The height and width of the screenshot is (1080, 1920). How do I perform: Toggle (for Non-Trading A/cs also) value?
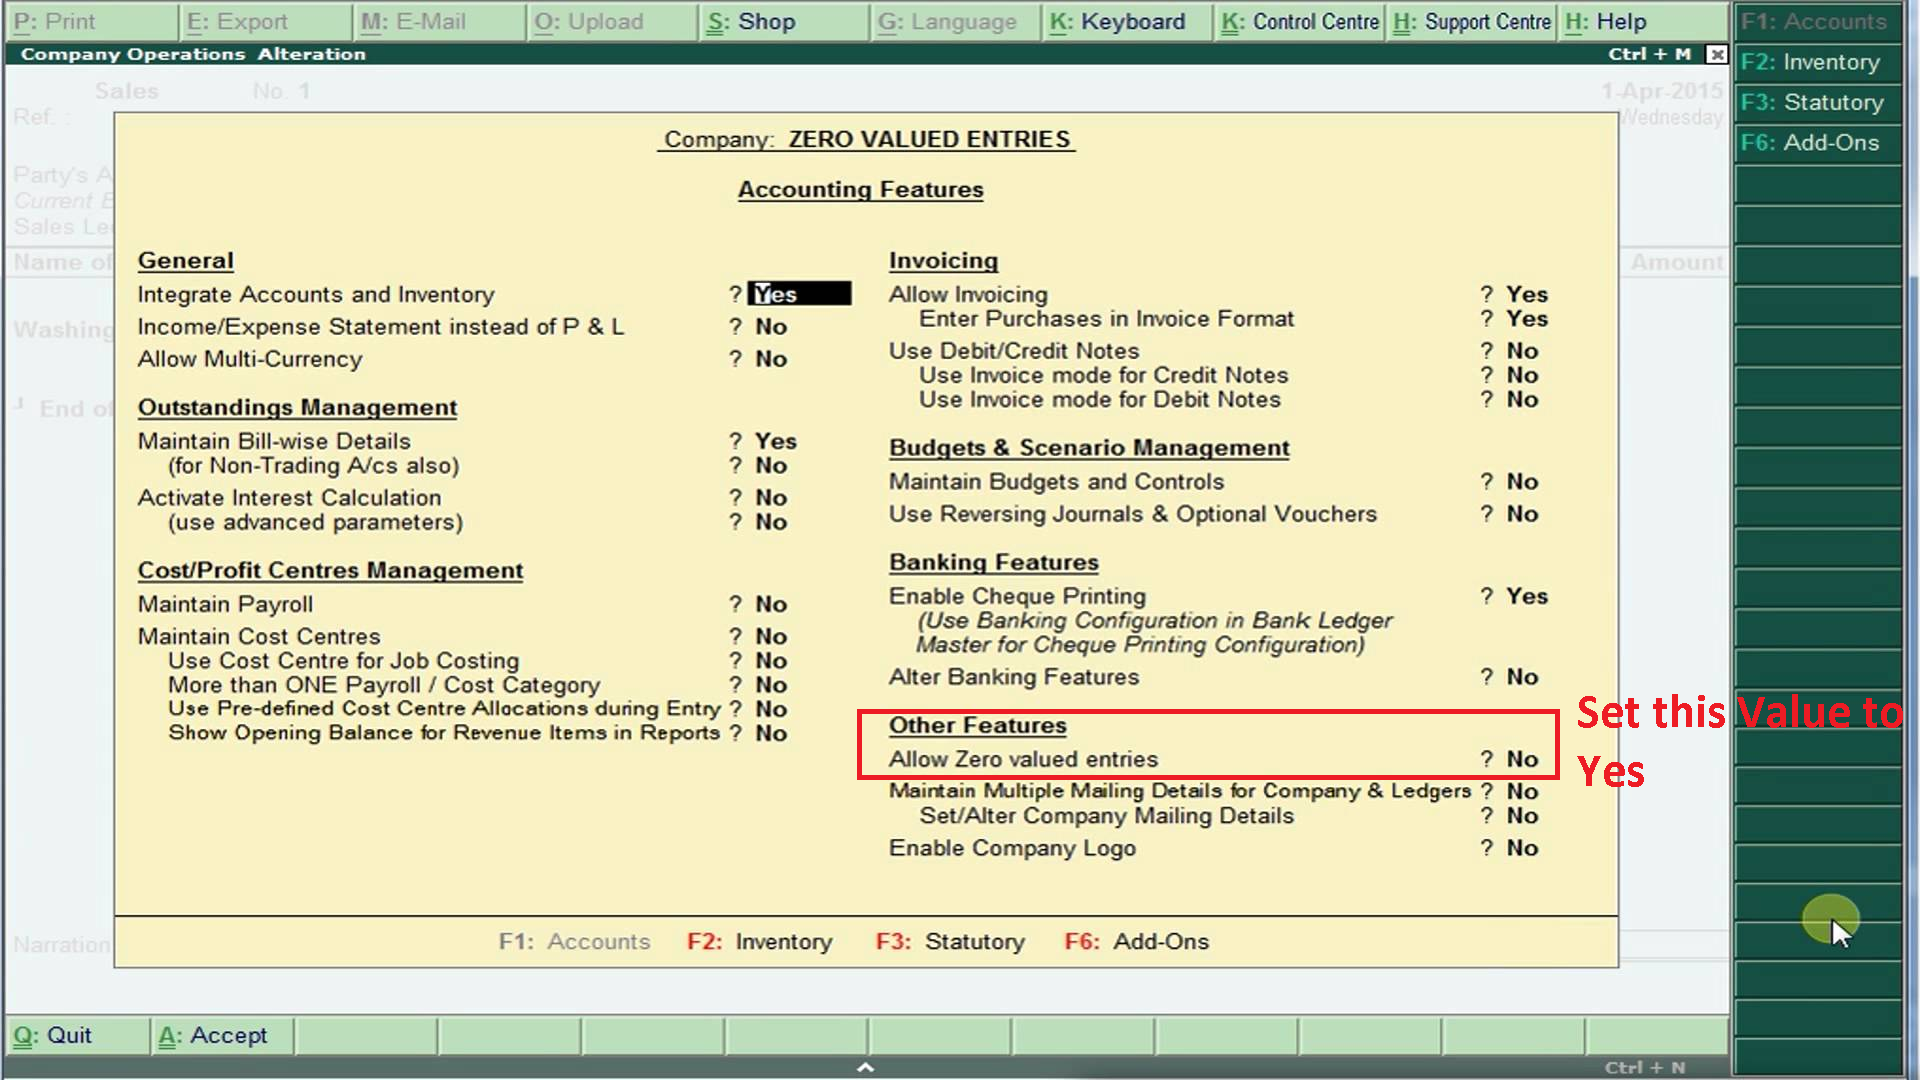coord(771,466)
